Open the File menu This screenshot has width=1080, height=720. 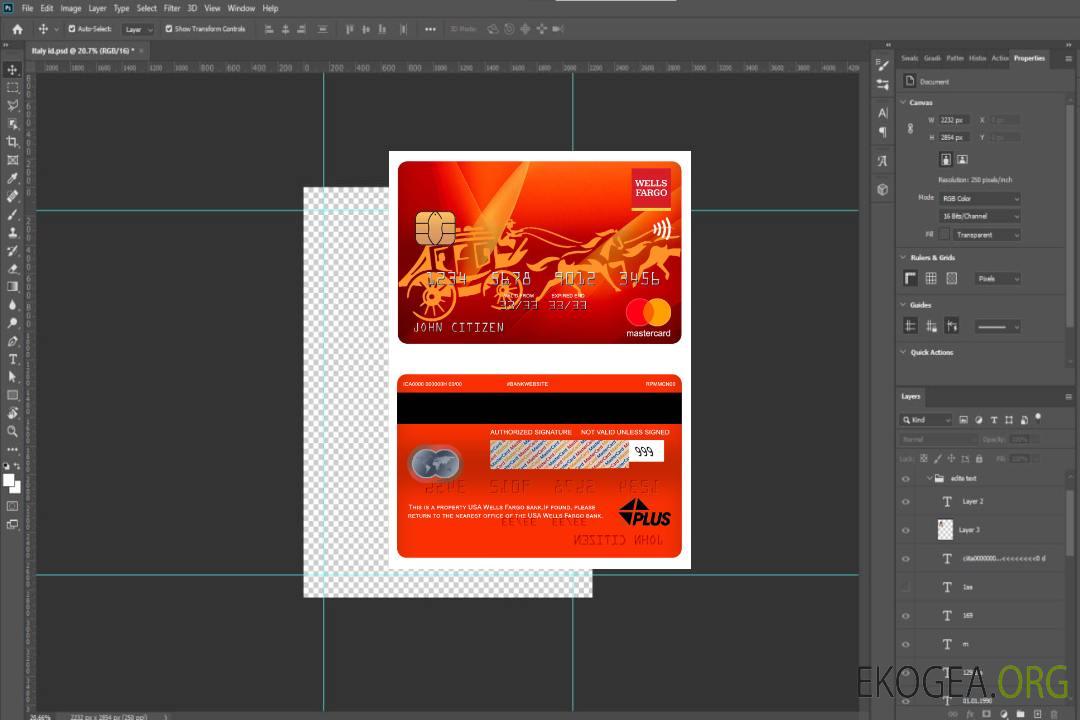click(x=27, y=8)
